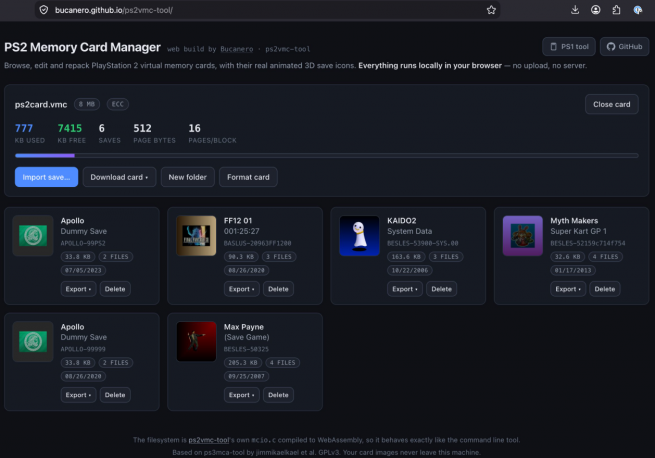Viewport: 655px width, 458px height.
Task: Open the GitHub link button
Action: click(625, 46)
